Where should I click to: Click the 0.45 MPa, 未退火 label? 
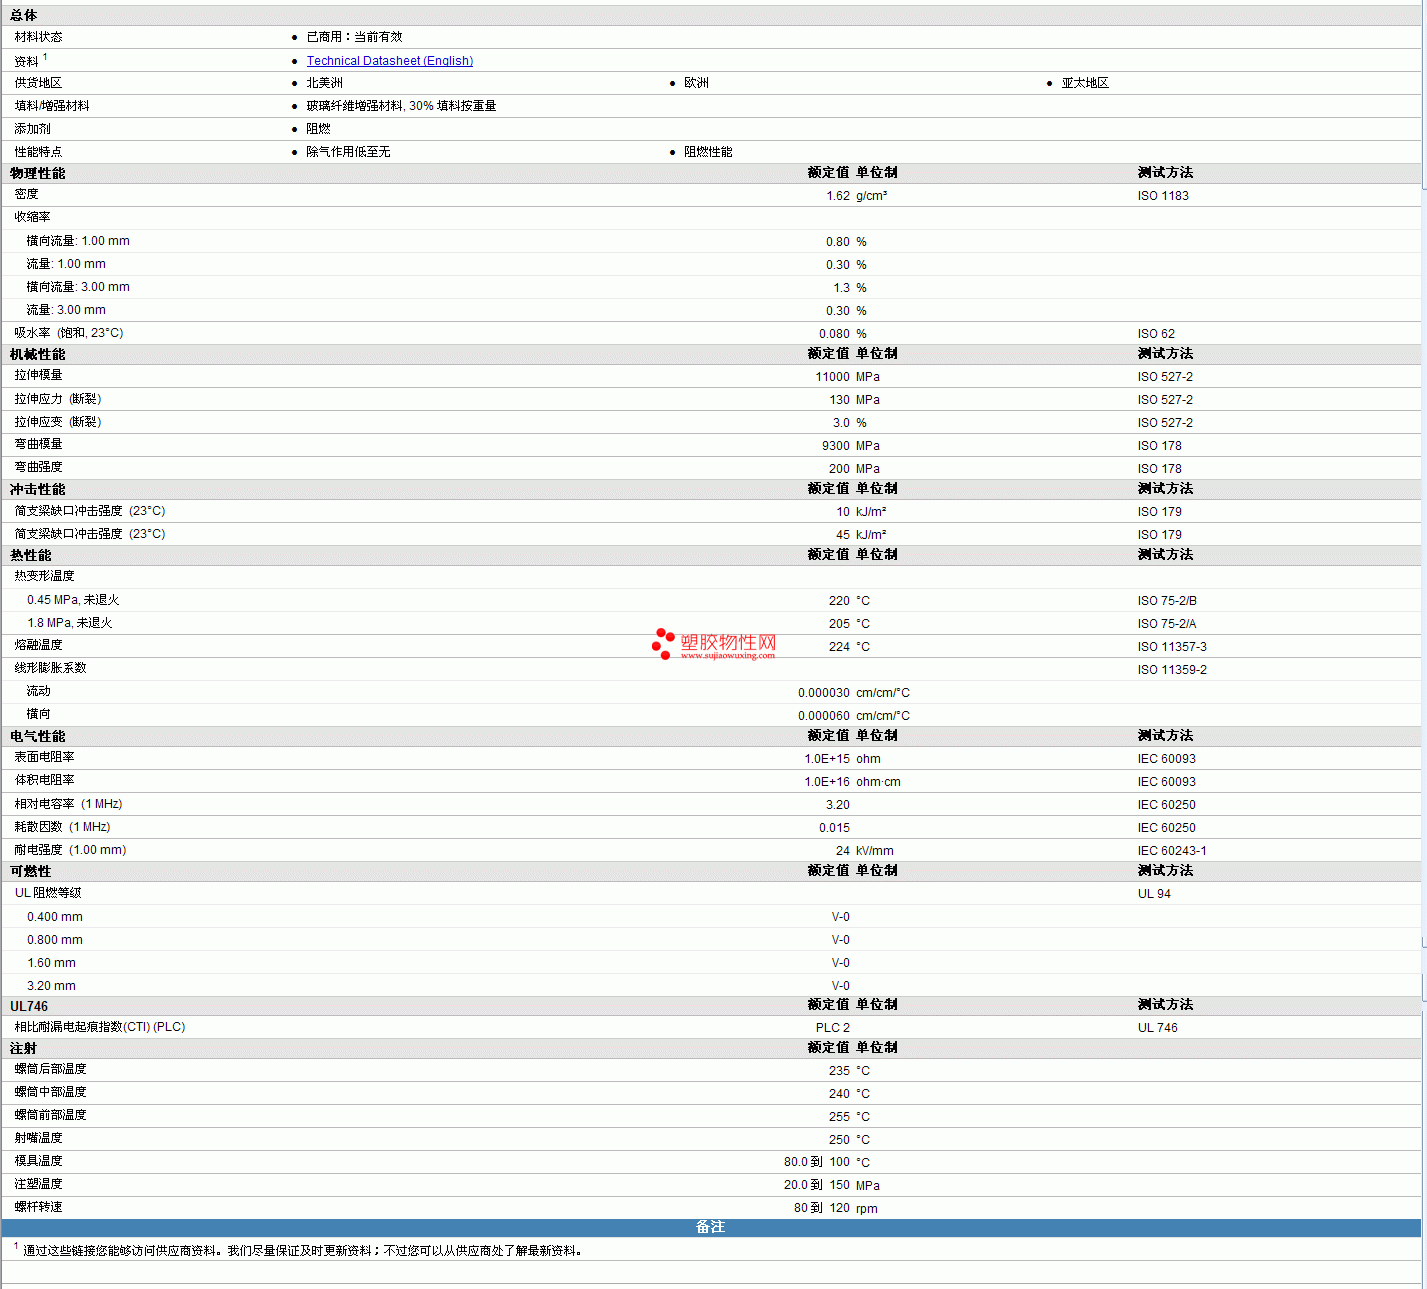[73, 600]
